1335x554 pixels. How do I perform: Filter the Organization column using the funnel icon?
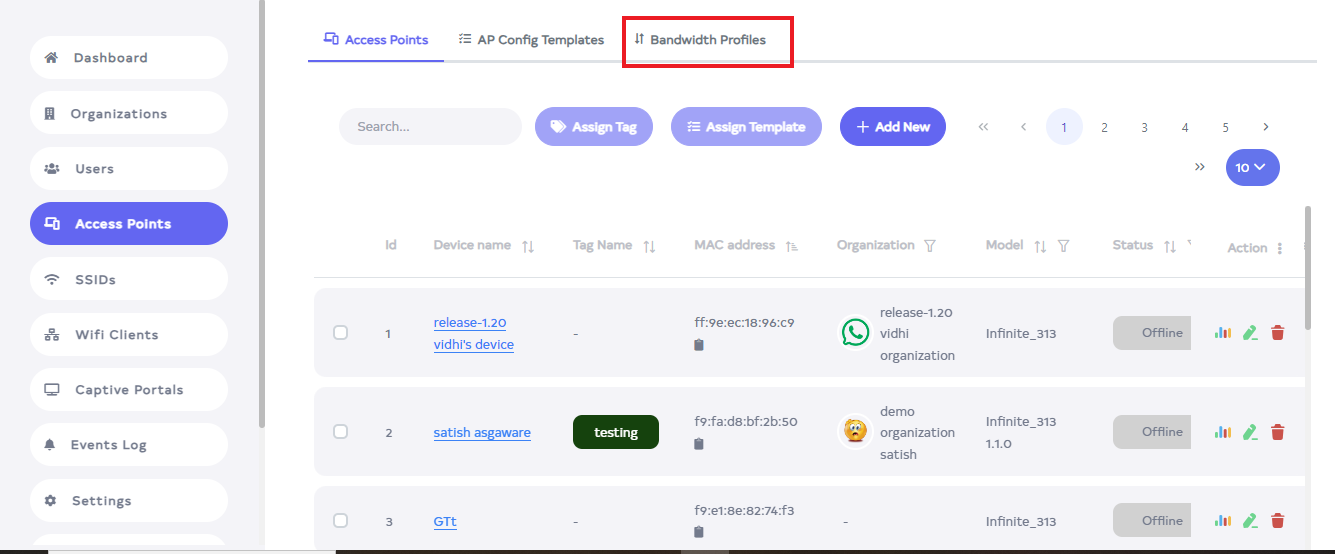click(930, 246)
